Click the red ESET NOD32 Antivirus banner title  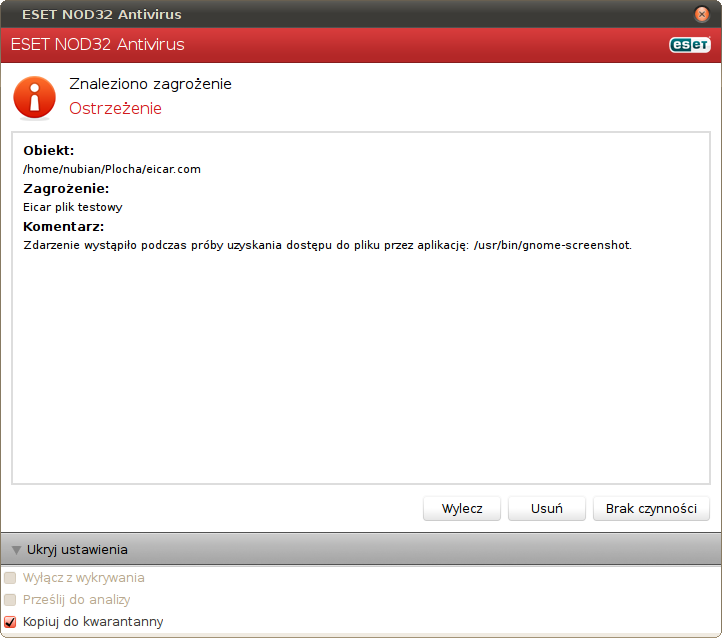click(x=97, y=45)
